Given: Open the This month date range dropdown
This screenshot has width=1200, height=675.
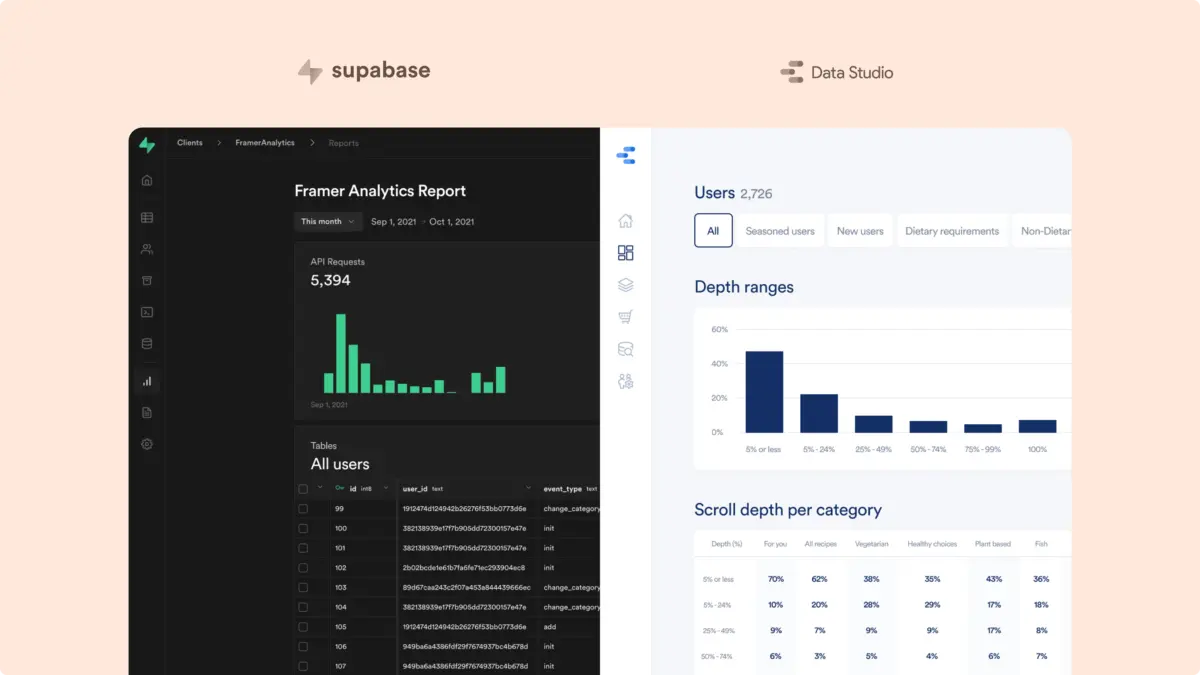Looking at the screenshot, I should click(x=328, y=222).
